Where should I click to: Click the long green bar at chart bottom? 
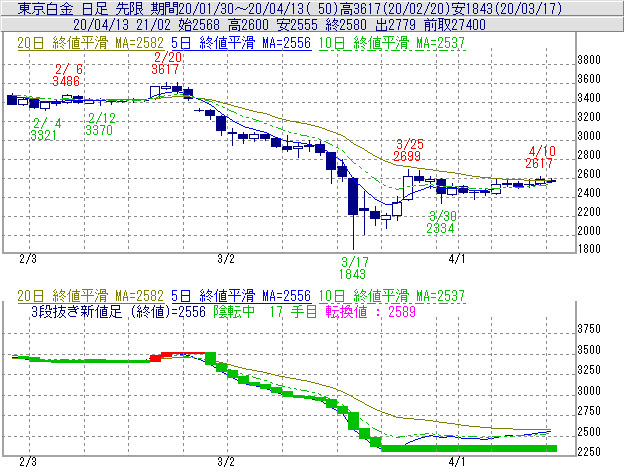pyautogui.click(x=469, y=449)
